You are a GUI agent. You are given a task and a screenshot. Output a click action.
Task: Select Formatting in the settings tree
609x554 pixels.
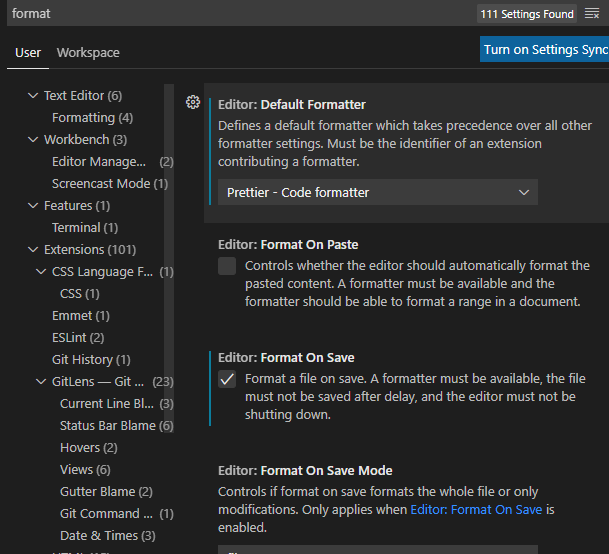coord(83,118)
